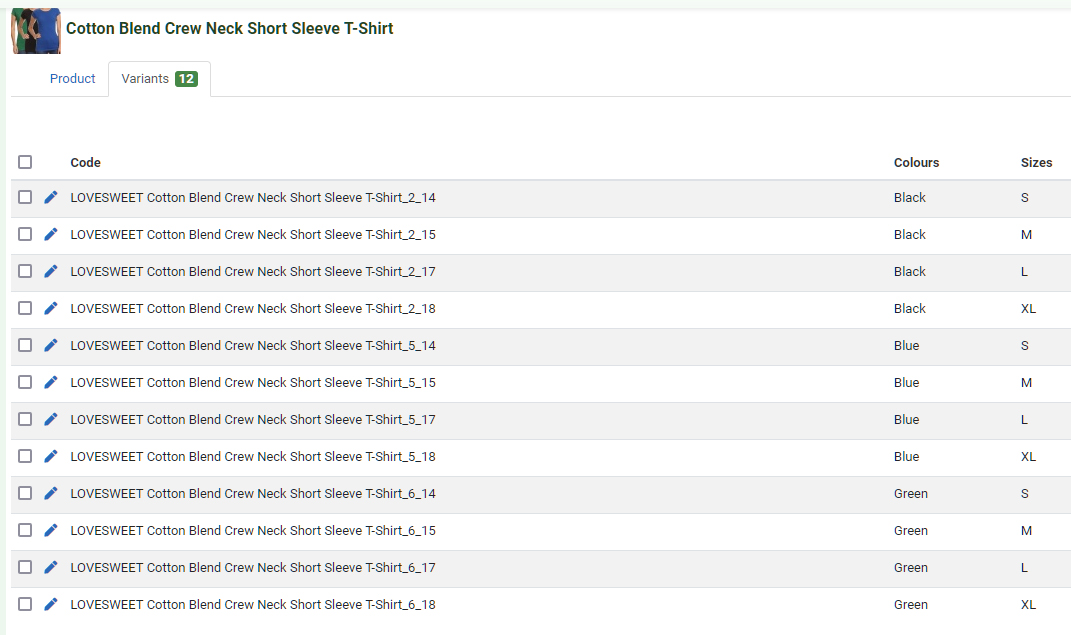Select checkbox for T-Shirt_2_17 Black L
The image size is (1071, 635).
tap(25, 271)
